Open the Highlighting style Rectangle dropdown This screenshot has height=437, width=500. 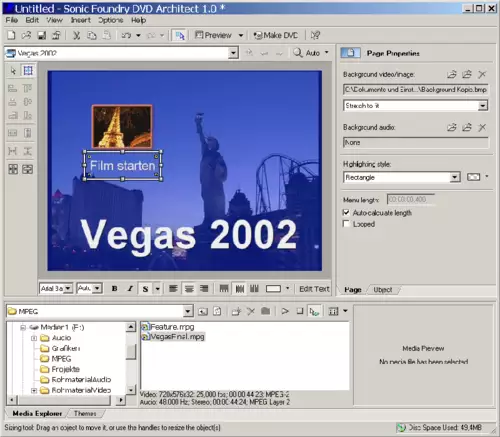click(454, 177)
